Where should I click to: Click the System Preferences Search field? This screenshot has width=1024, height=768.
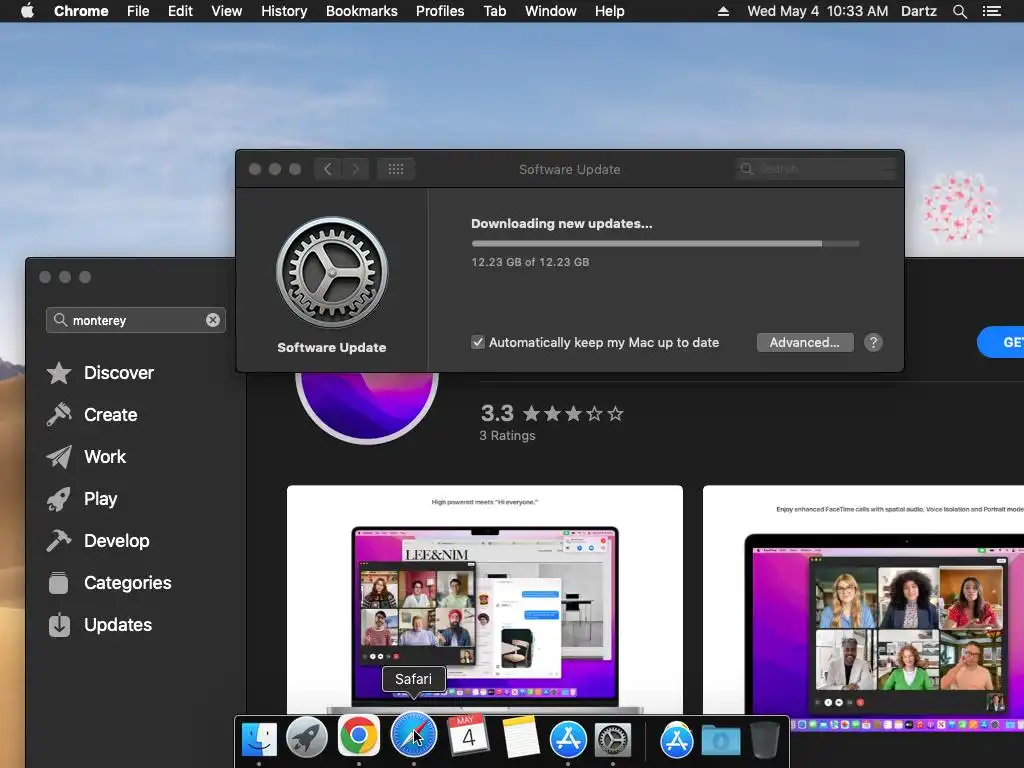(x=816, y=169)
